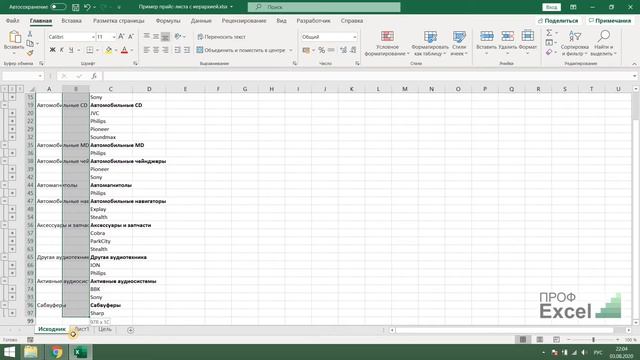The width and height of the screenshot is (640, 360).
Task: Increase font size with larger A icon
Action: tap(121, 37)
